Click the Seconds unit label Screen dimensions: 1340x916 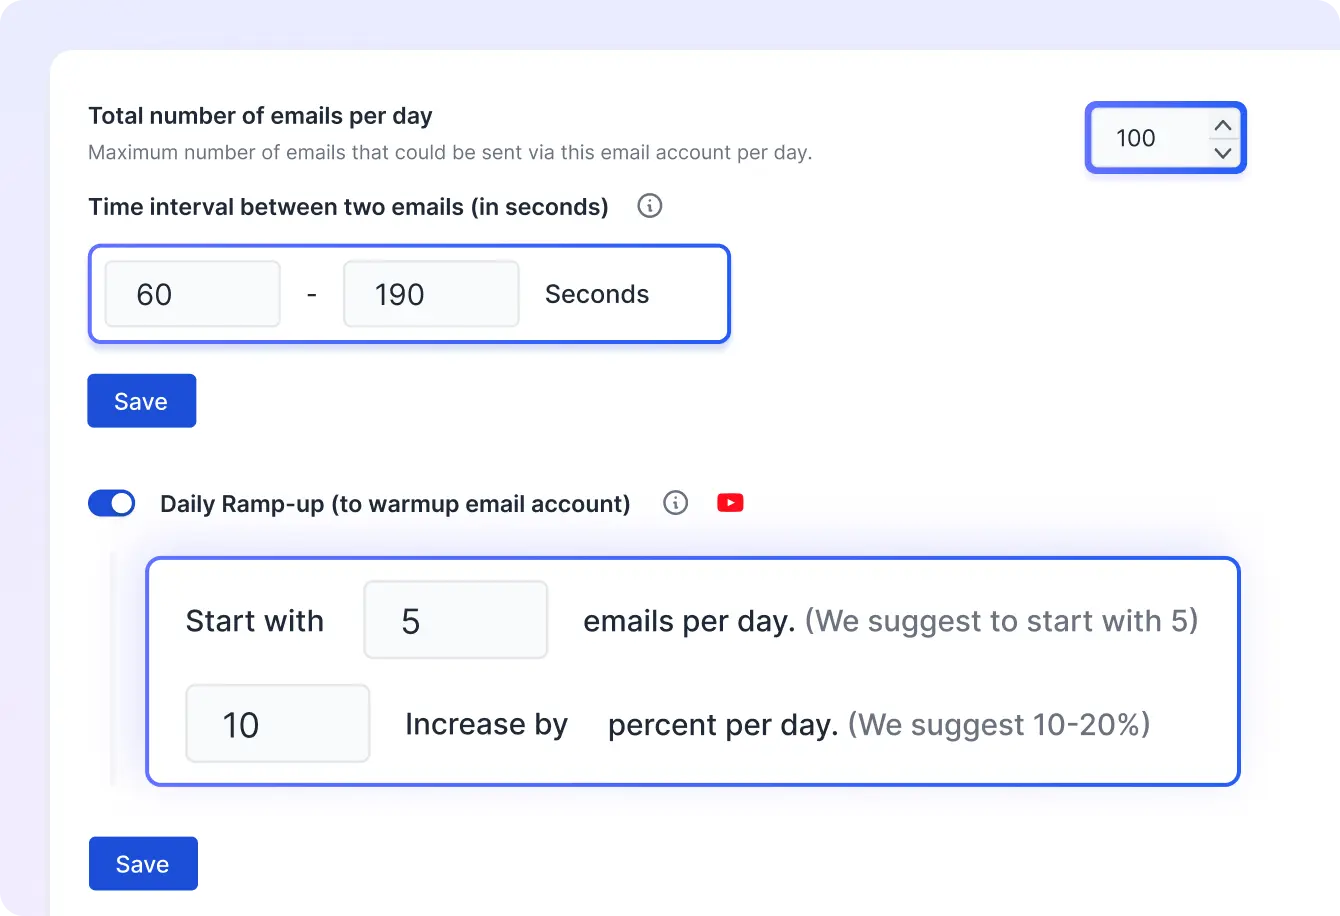tap(597, 294)
